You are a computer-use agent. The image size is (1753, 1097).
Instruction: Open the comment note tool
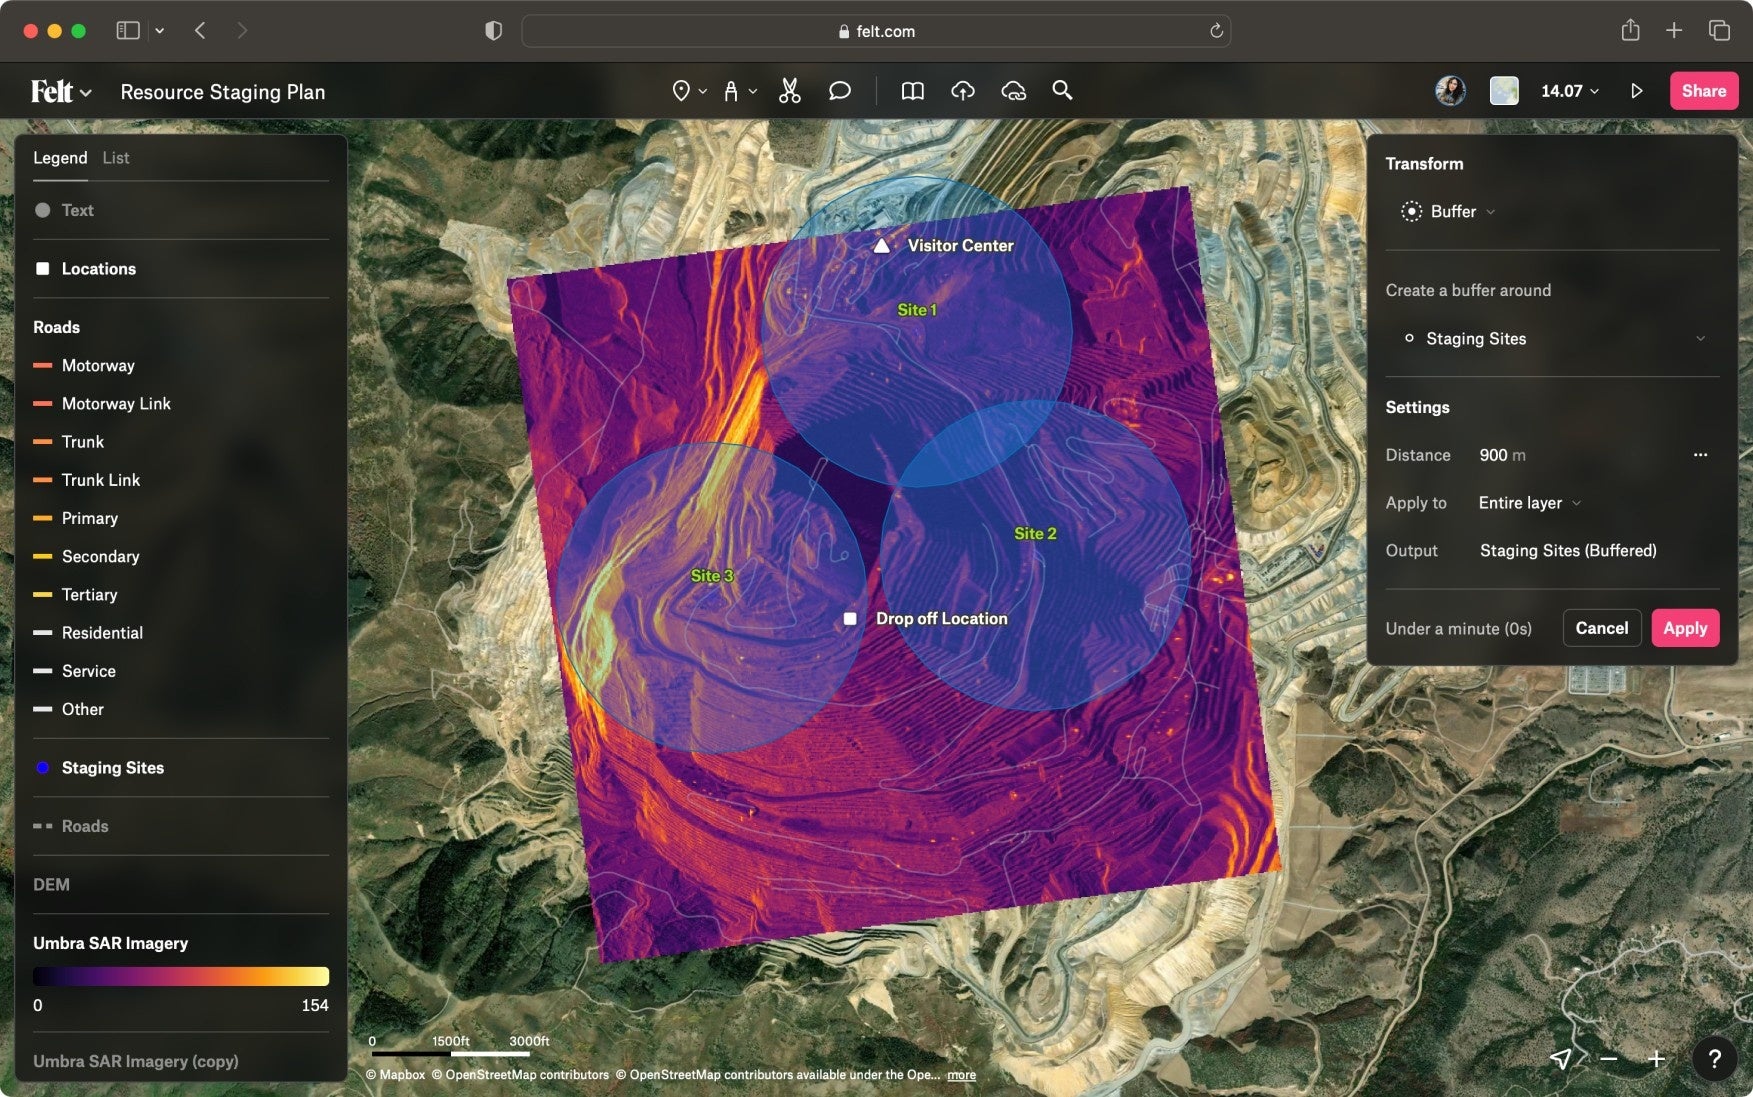pyautogui.click(x=839, y=91)
